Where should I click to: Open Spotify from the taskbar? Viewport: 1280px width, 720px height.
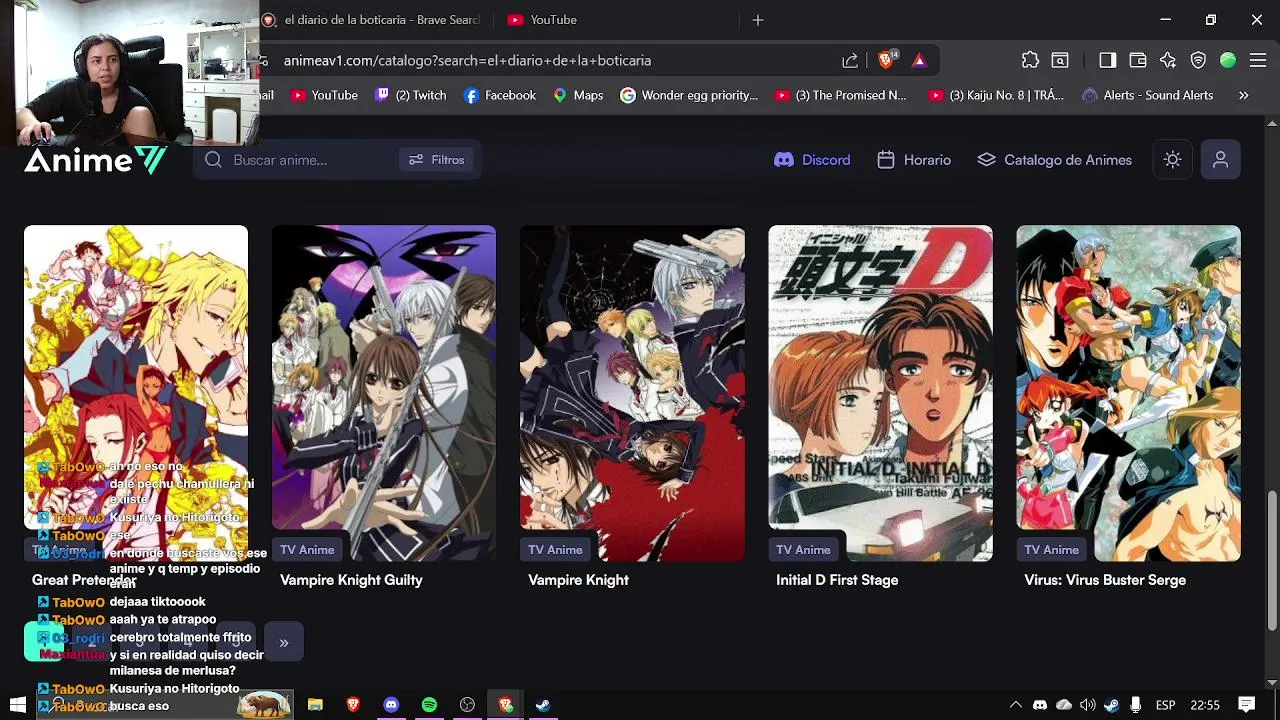click(x=429, y=705)
